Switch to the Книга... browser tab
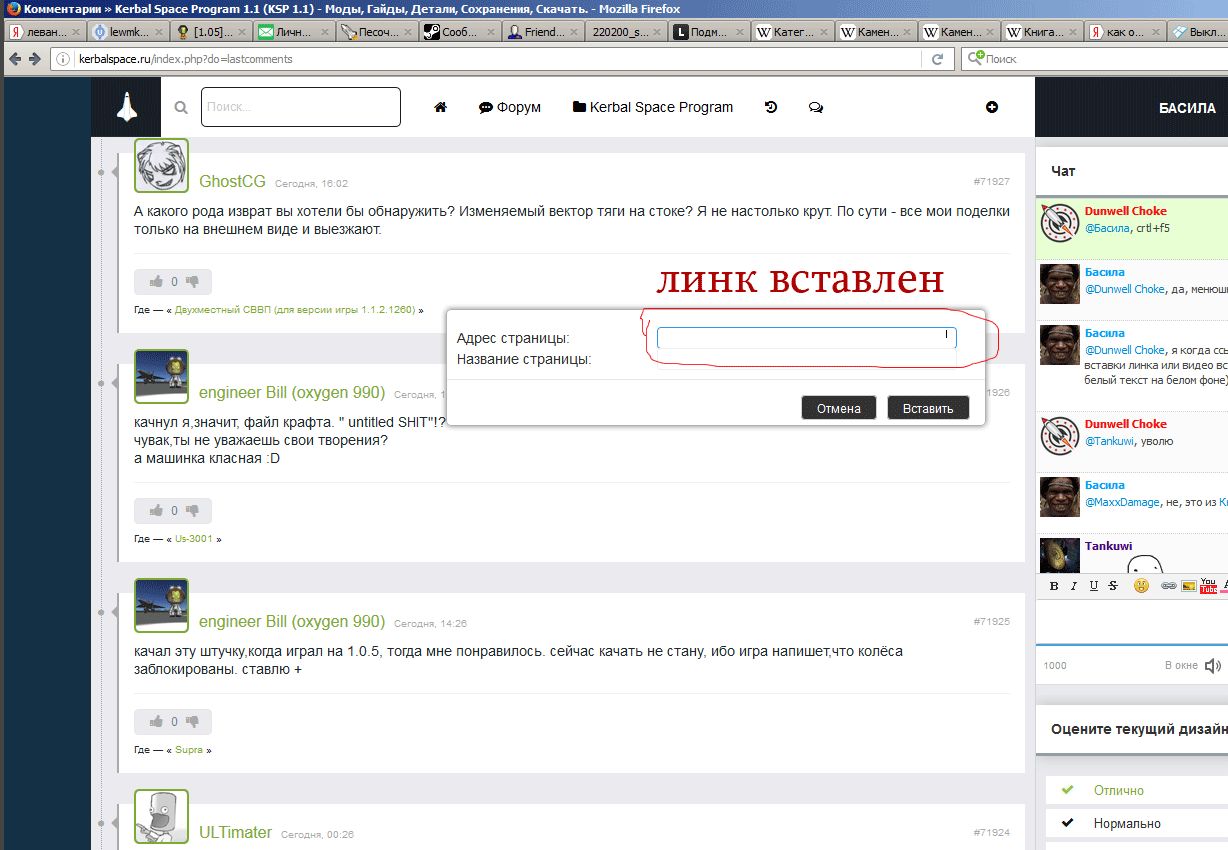This screenshot has width=1228, height=850. point(1041,32)
